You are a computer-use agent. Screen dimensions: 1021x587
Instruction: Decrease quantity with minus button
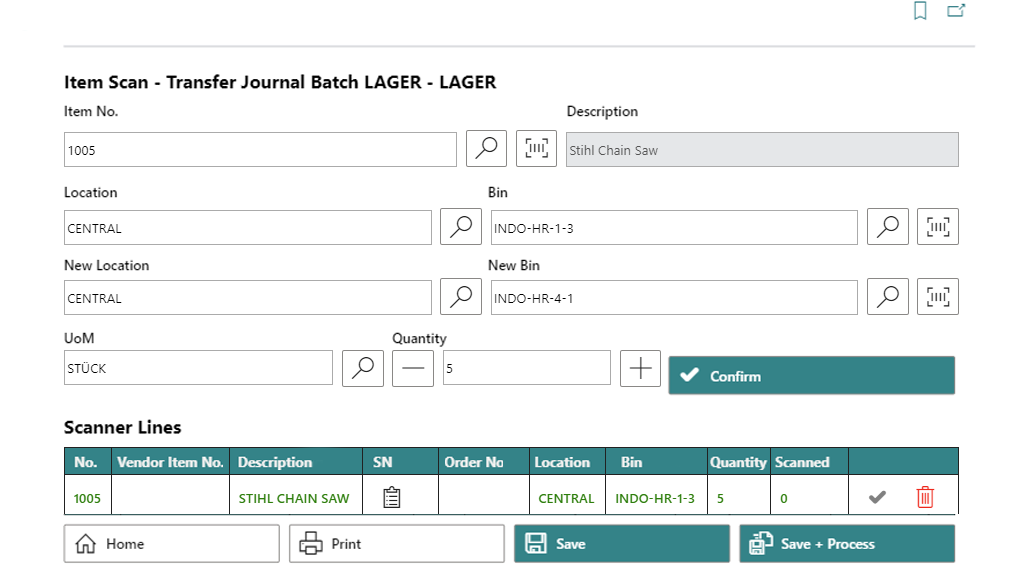[413, 368]
